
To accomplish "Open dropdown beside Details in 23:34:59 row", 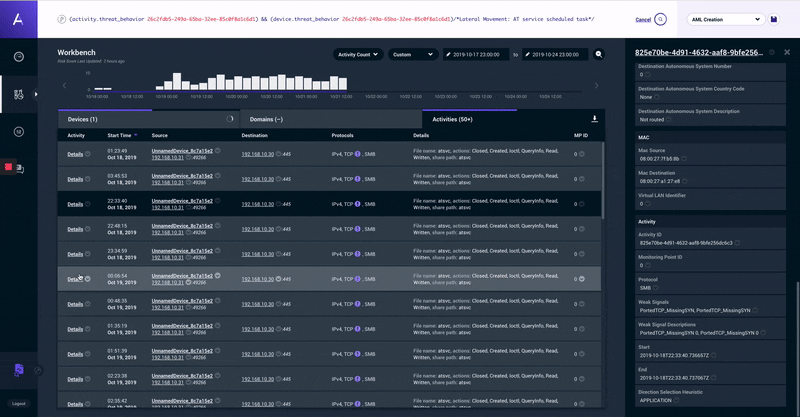I will pyautogui.click(x=88, y=254).
